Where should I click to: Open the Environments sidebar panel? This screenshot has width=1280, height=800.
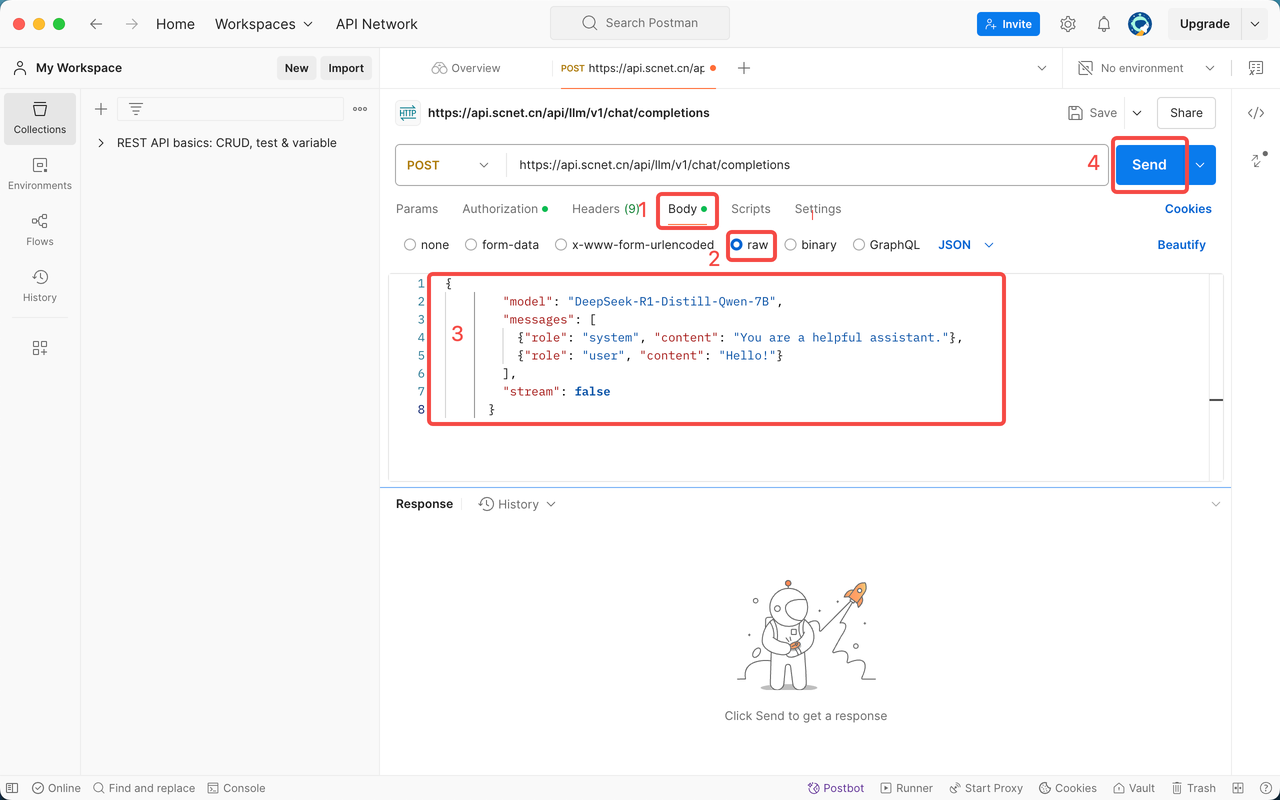coord(40,174)
